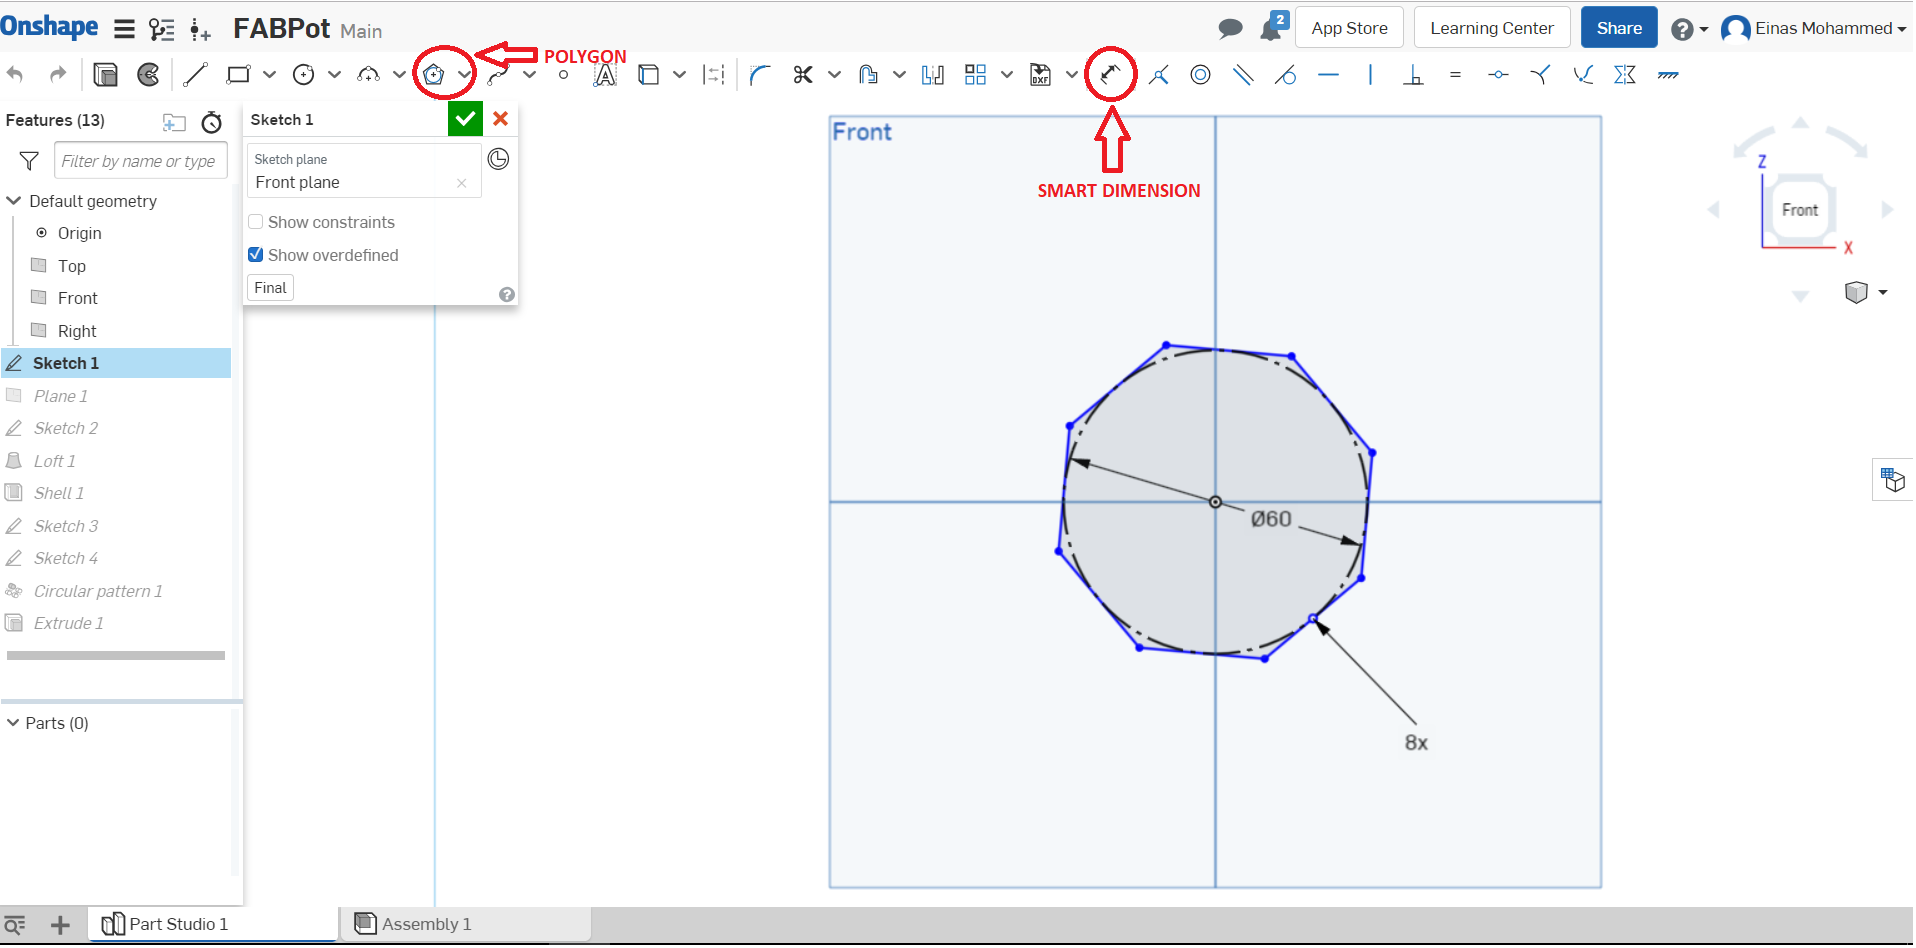Collapse the Parts (0) list
Screen dimensions: 1916x948
(x=13, y=723)
